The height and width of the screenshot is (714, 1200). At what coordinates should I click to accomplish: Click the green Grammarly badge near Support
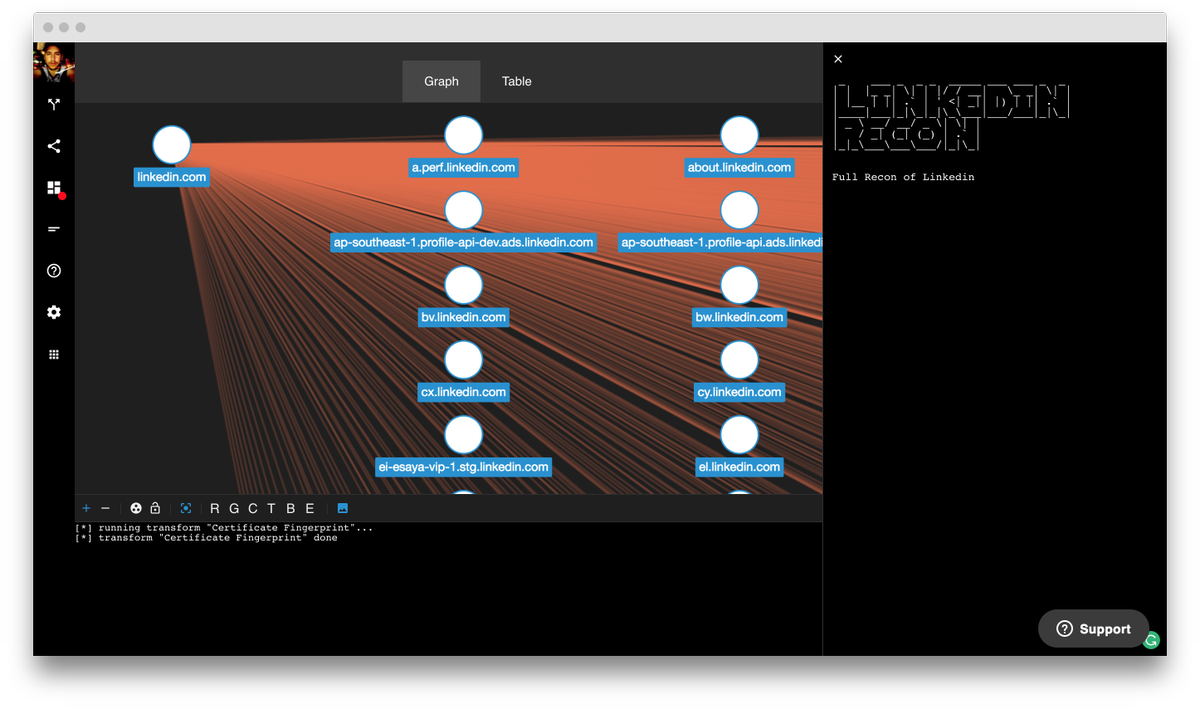click(x=1152, y=640)
